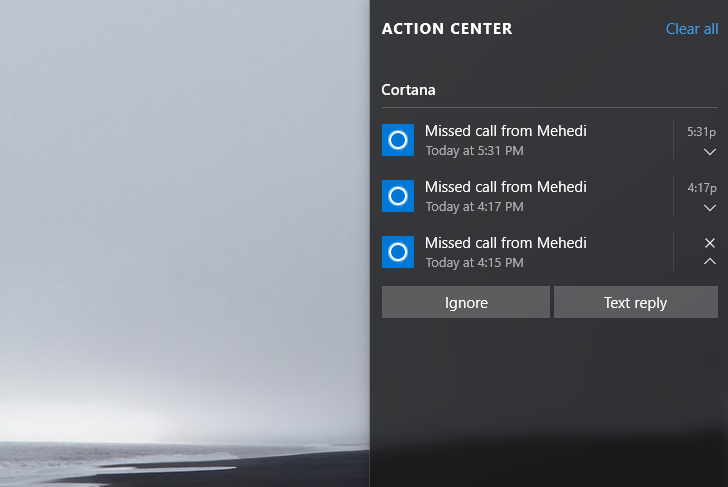Open missed call notification titled at 5:31 PM
The height and width of the screenshot is (487, 728).
point(527,140)
